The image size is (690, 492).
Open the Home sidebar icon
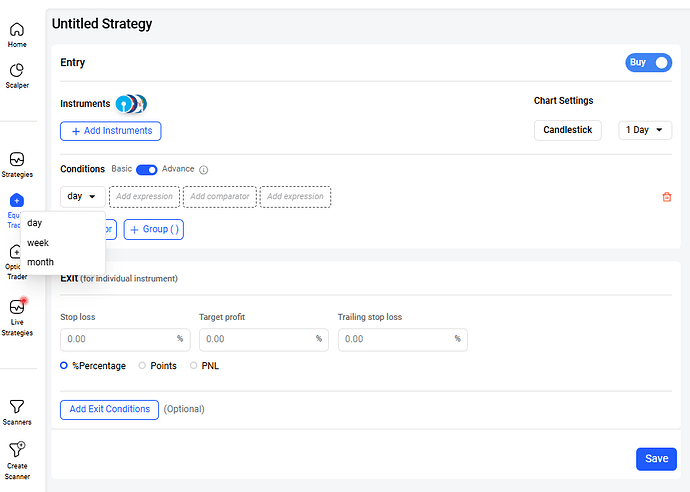tap(17, 30)
